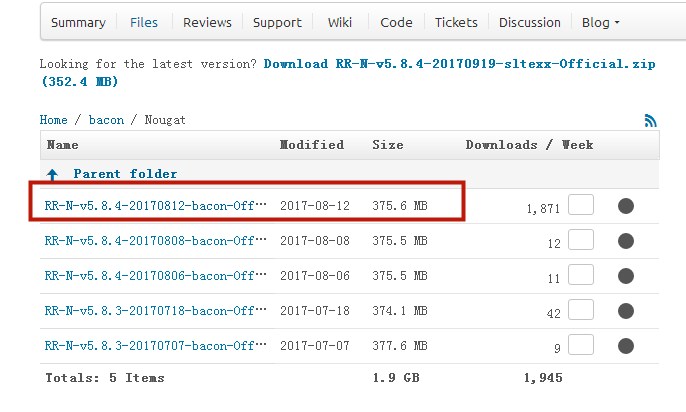This screenshot has height=412, width=686.
Task: Click the 375.6 MB size value
Action: tap(400, 206)
